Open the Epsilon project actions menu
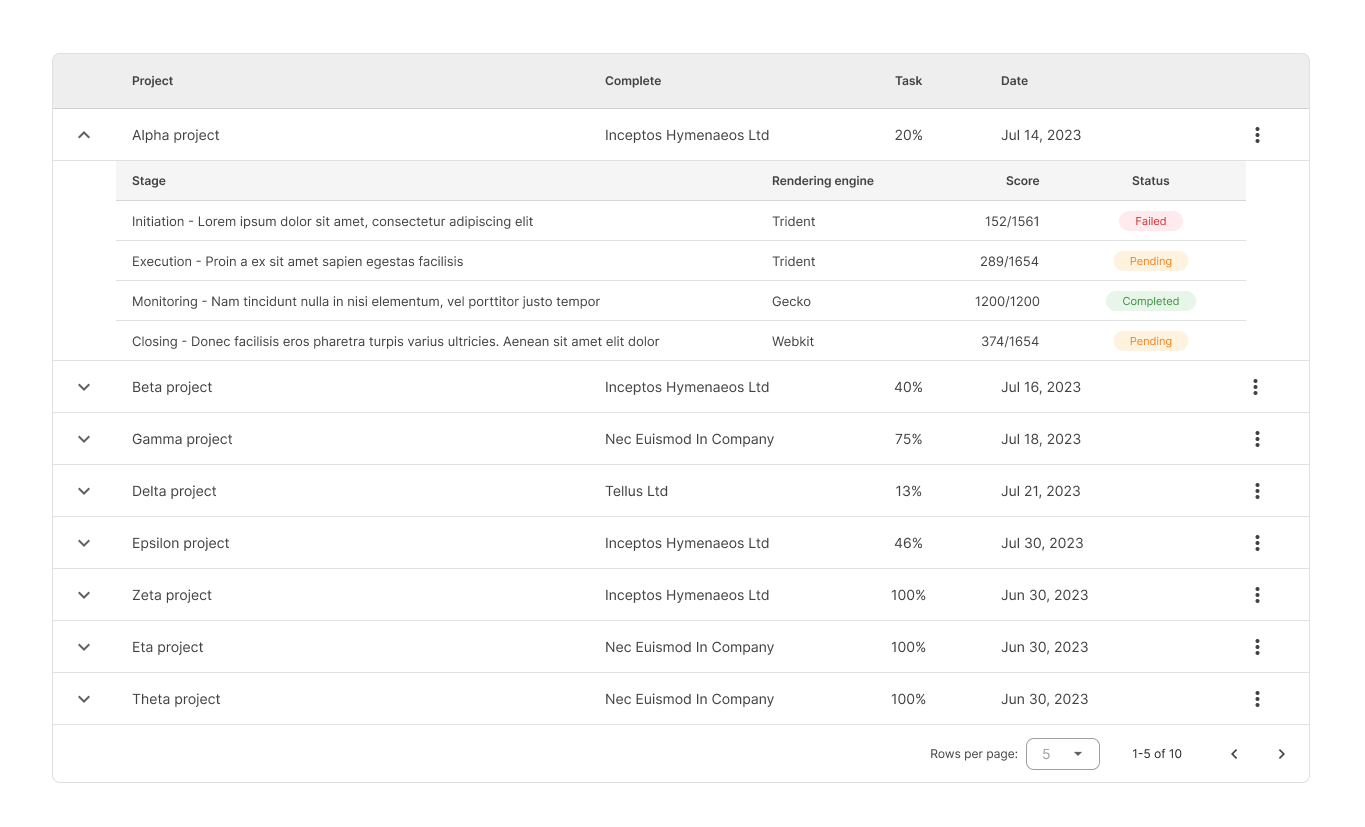 click(1257, 543)
